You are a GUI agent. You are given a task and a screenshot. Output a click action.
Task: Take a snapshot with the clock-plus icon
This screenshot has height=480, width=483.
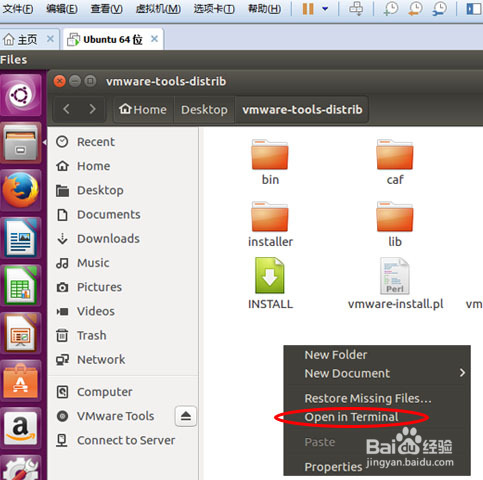[391, 9]
